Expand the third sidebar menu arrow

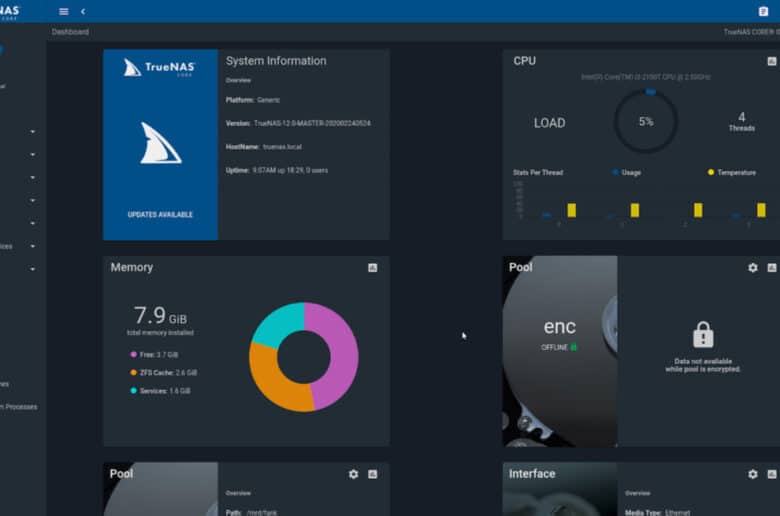[32, 177]
